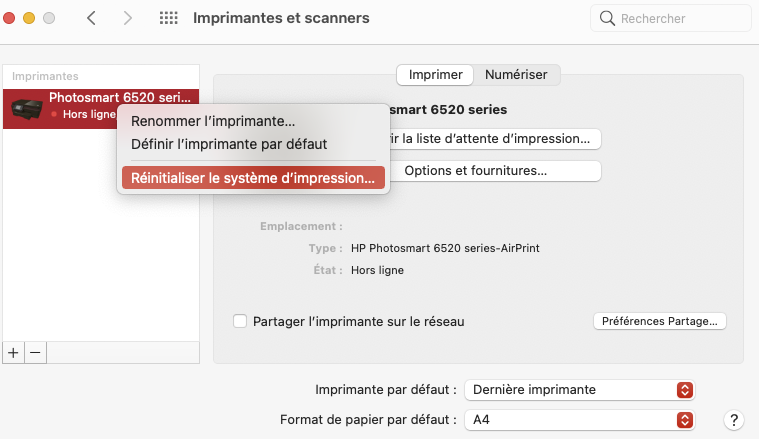Click the print queue list button

pyautogui.click(x=494, y=138)
